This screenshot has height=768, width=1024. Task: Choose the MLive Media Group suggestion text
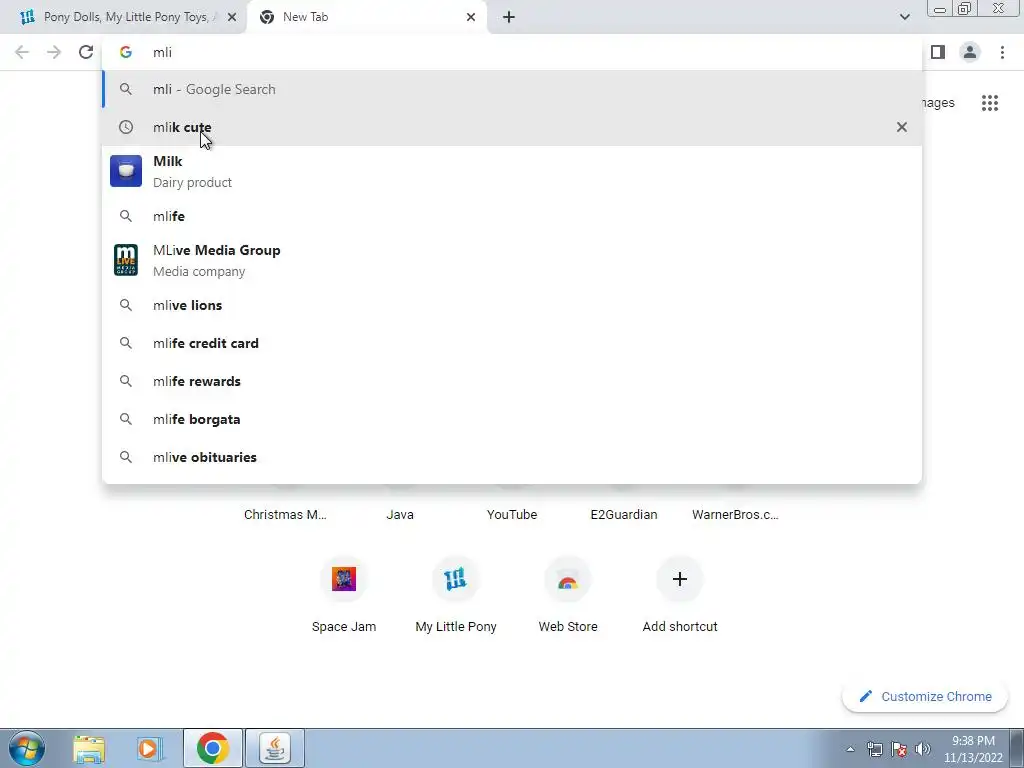point(217,260)
